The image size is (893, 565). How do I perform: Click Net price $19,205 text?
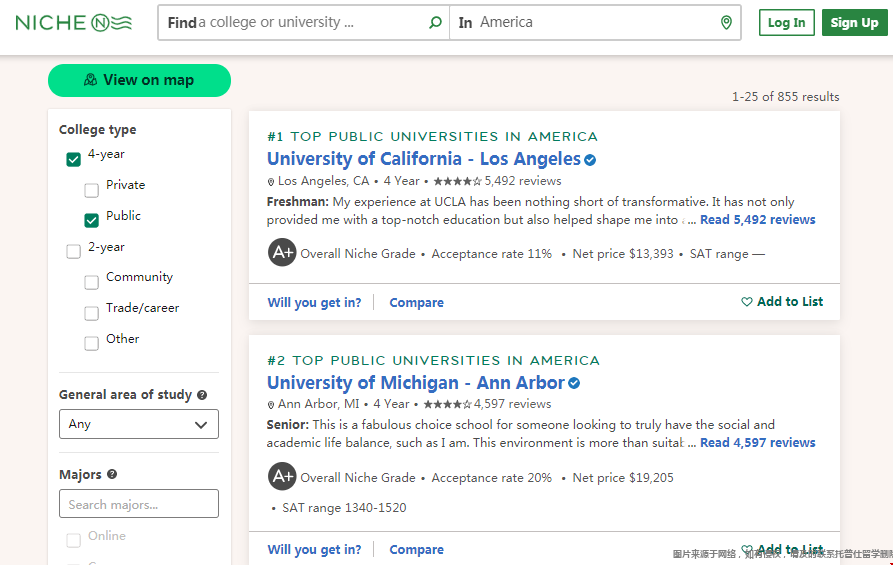point(623,478)
